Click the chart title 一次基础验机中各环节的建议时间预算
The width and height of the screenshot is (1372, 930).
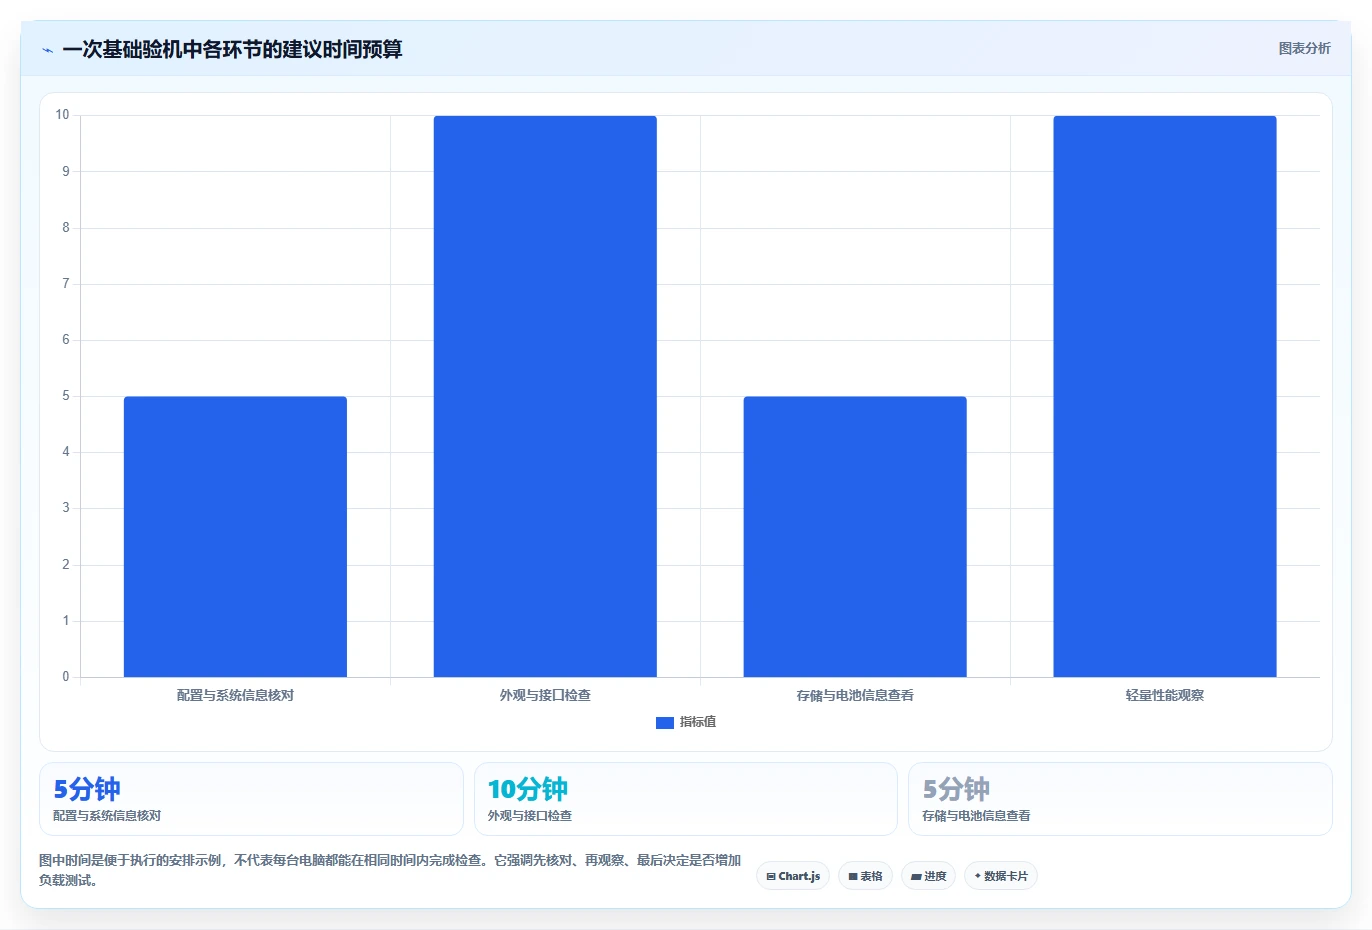(232, 49)
